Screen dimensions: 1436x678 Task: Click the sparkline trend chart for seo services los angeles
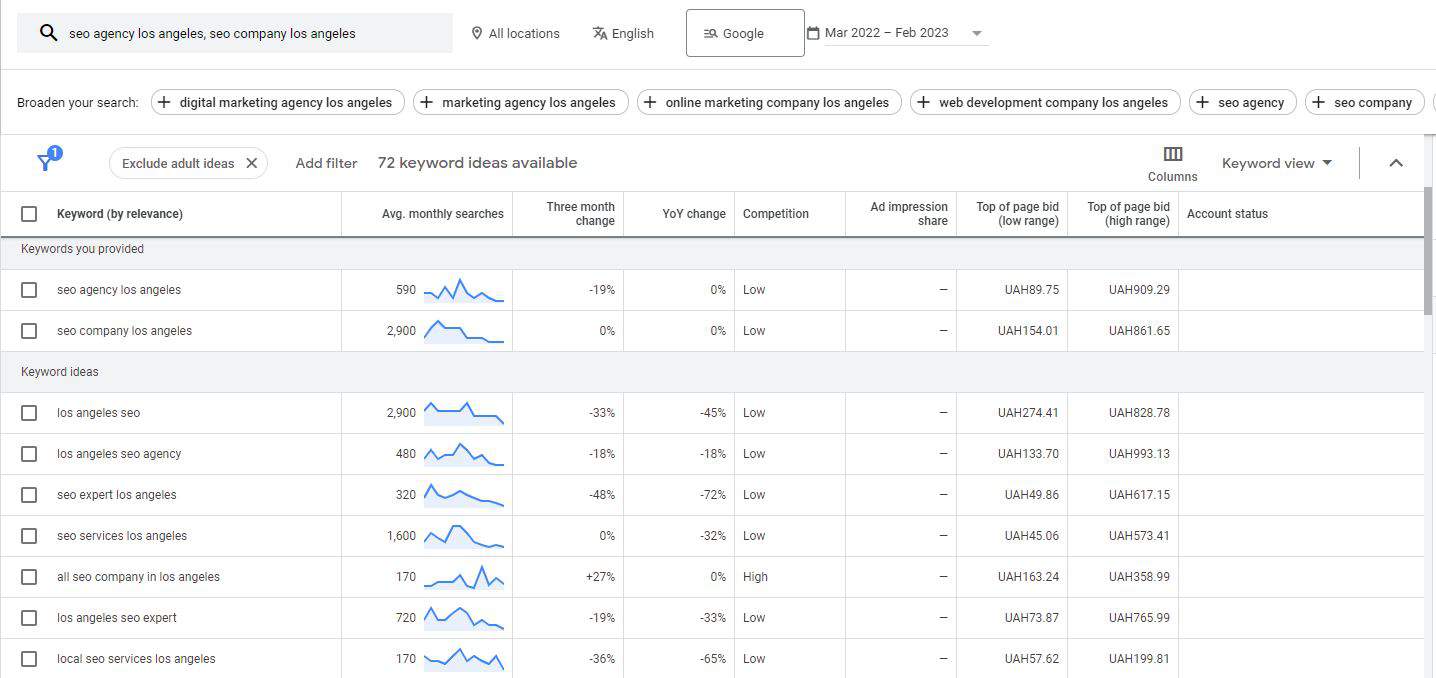[x=462, y=535]
